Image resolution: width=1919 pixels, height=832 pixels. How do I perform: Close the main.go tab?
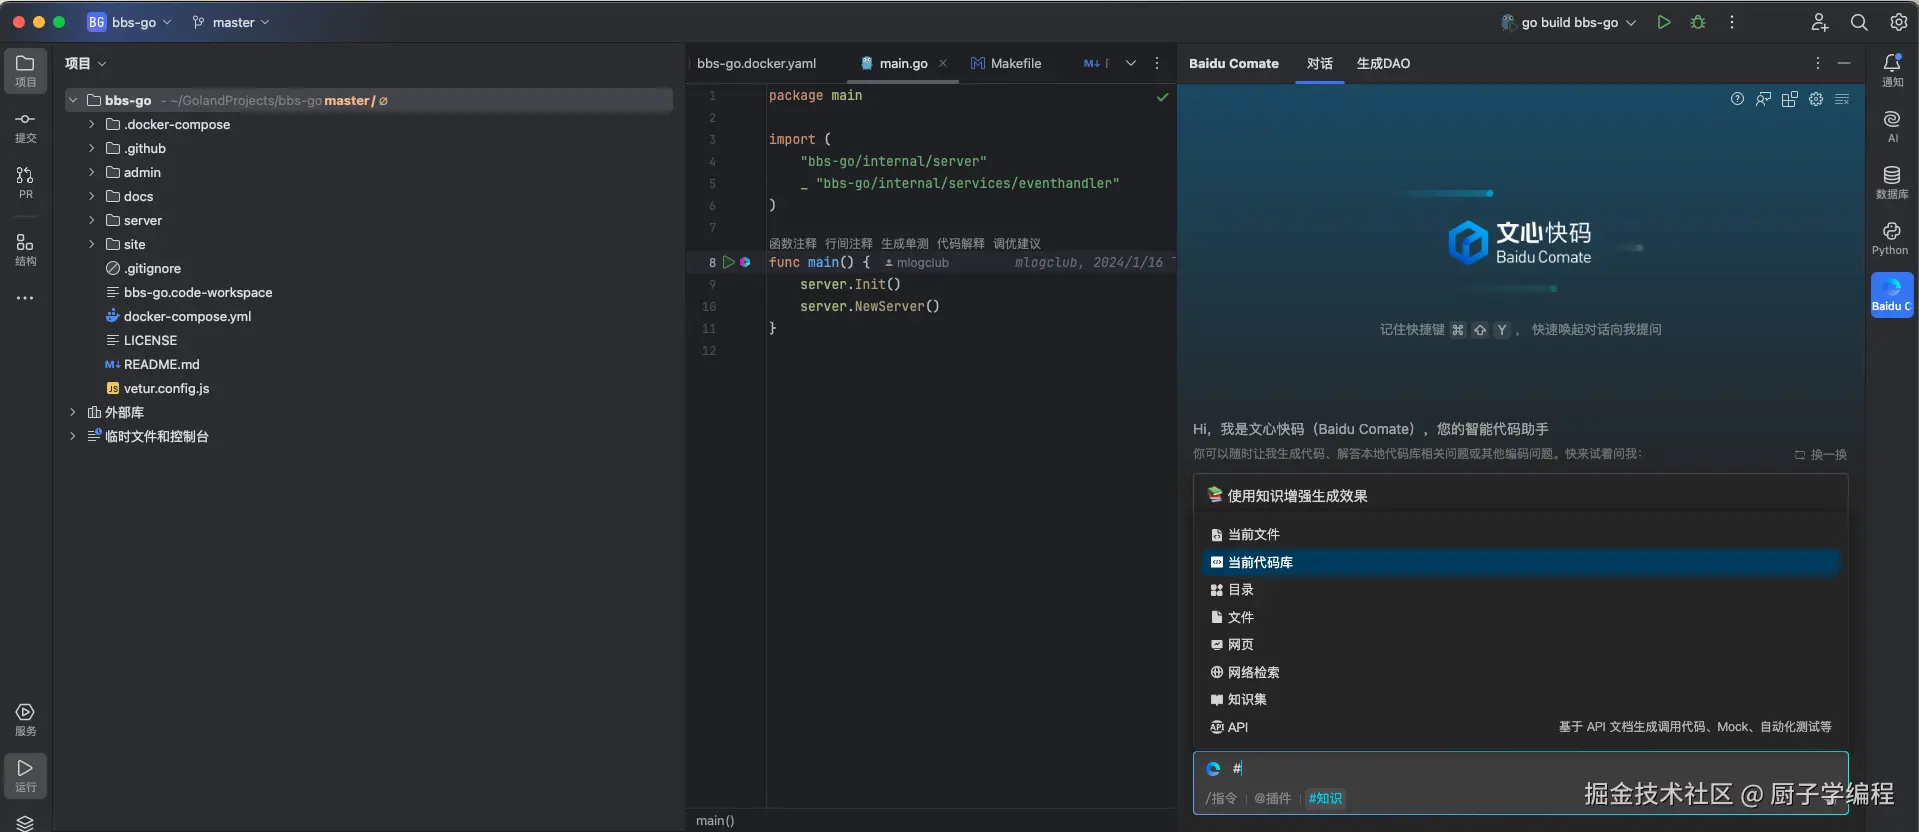[x=943, y=63]
